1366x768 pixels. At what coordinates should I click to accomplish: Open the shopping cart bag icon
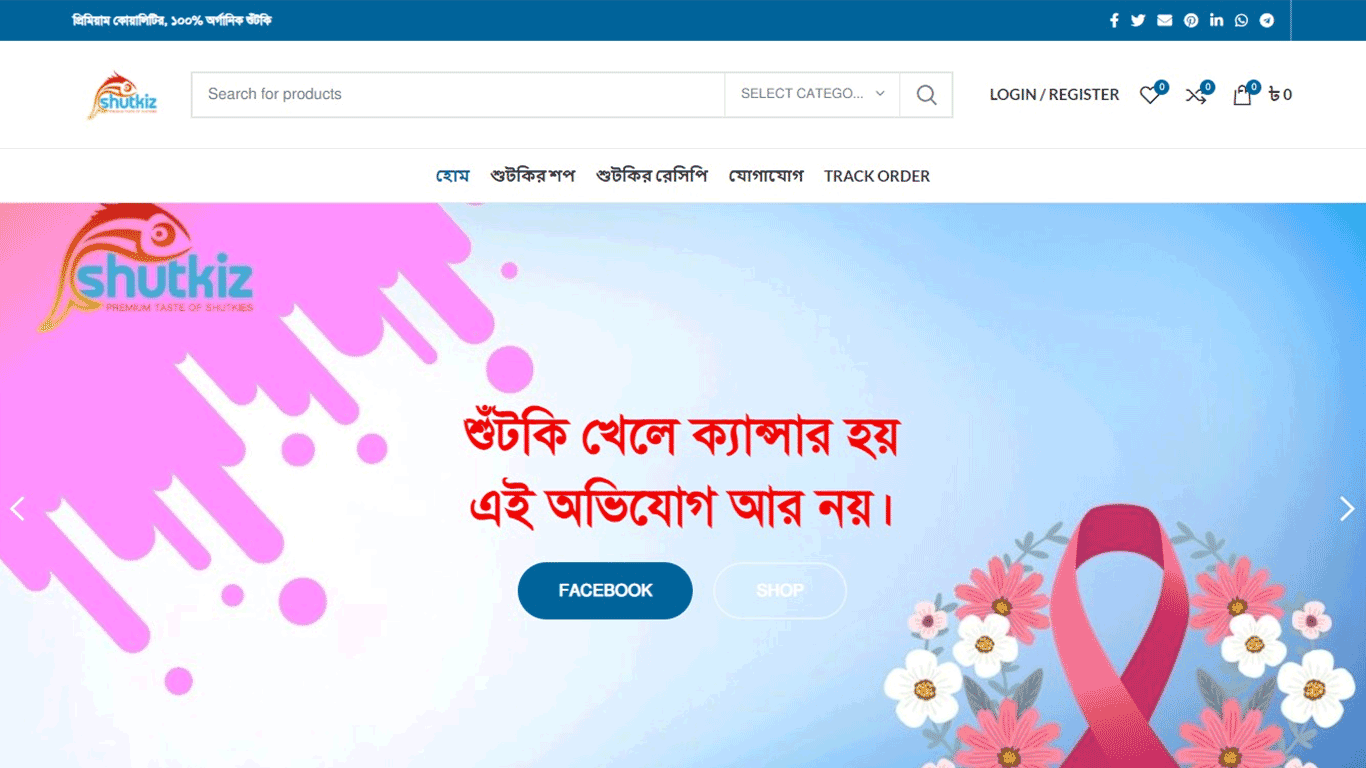pyautogui.click(x=1242, y=95)
